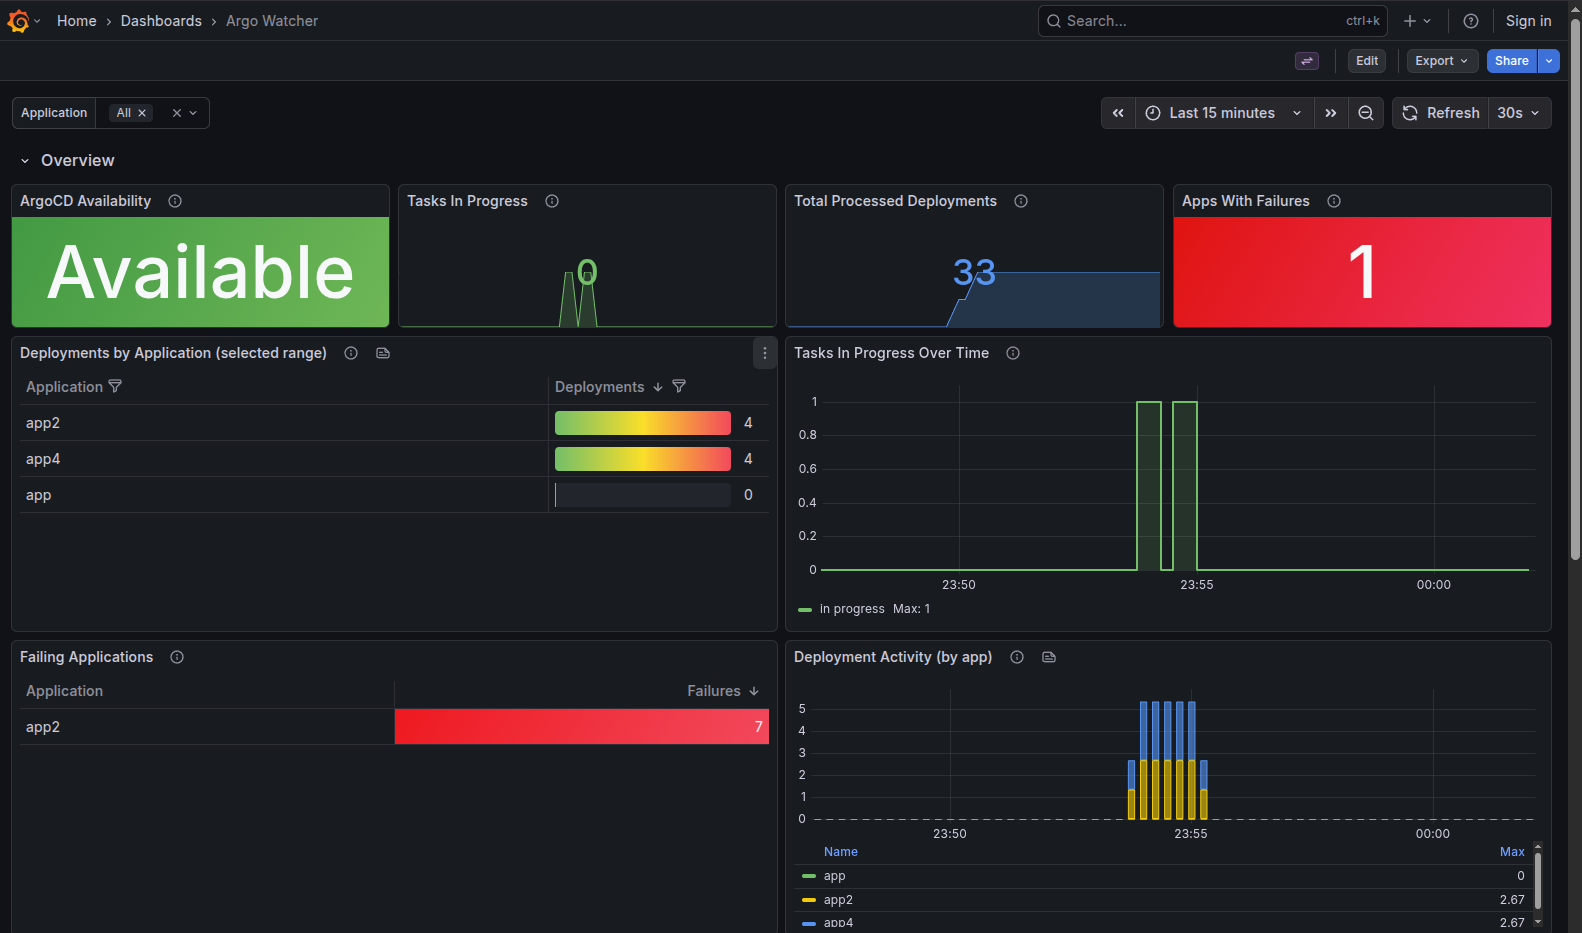Click app4 row in Deployments table
This screenshot has height=933, width=1582.
[394, 459]
